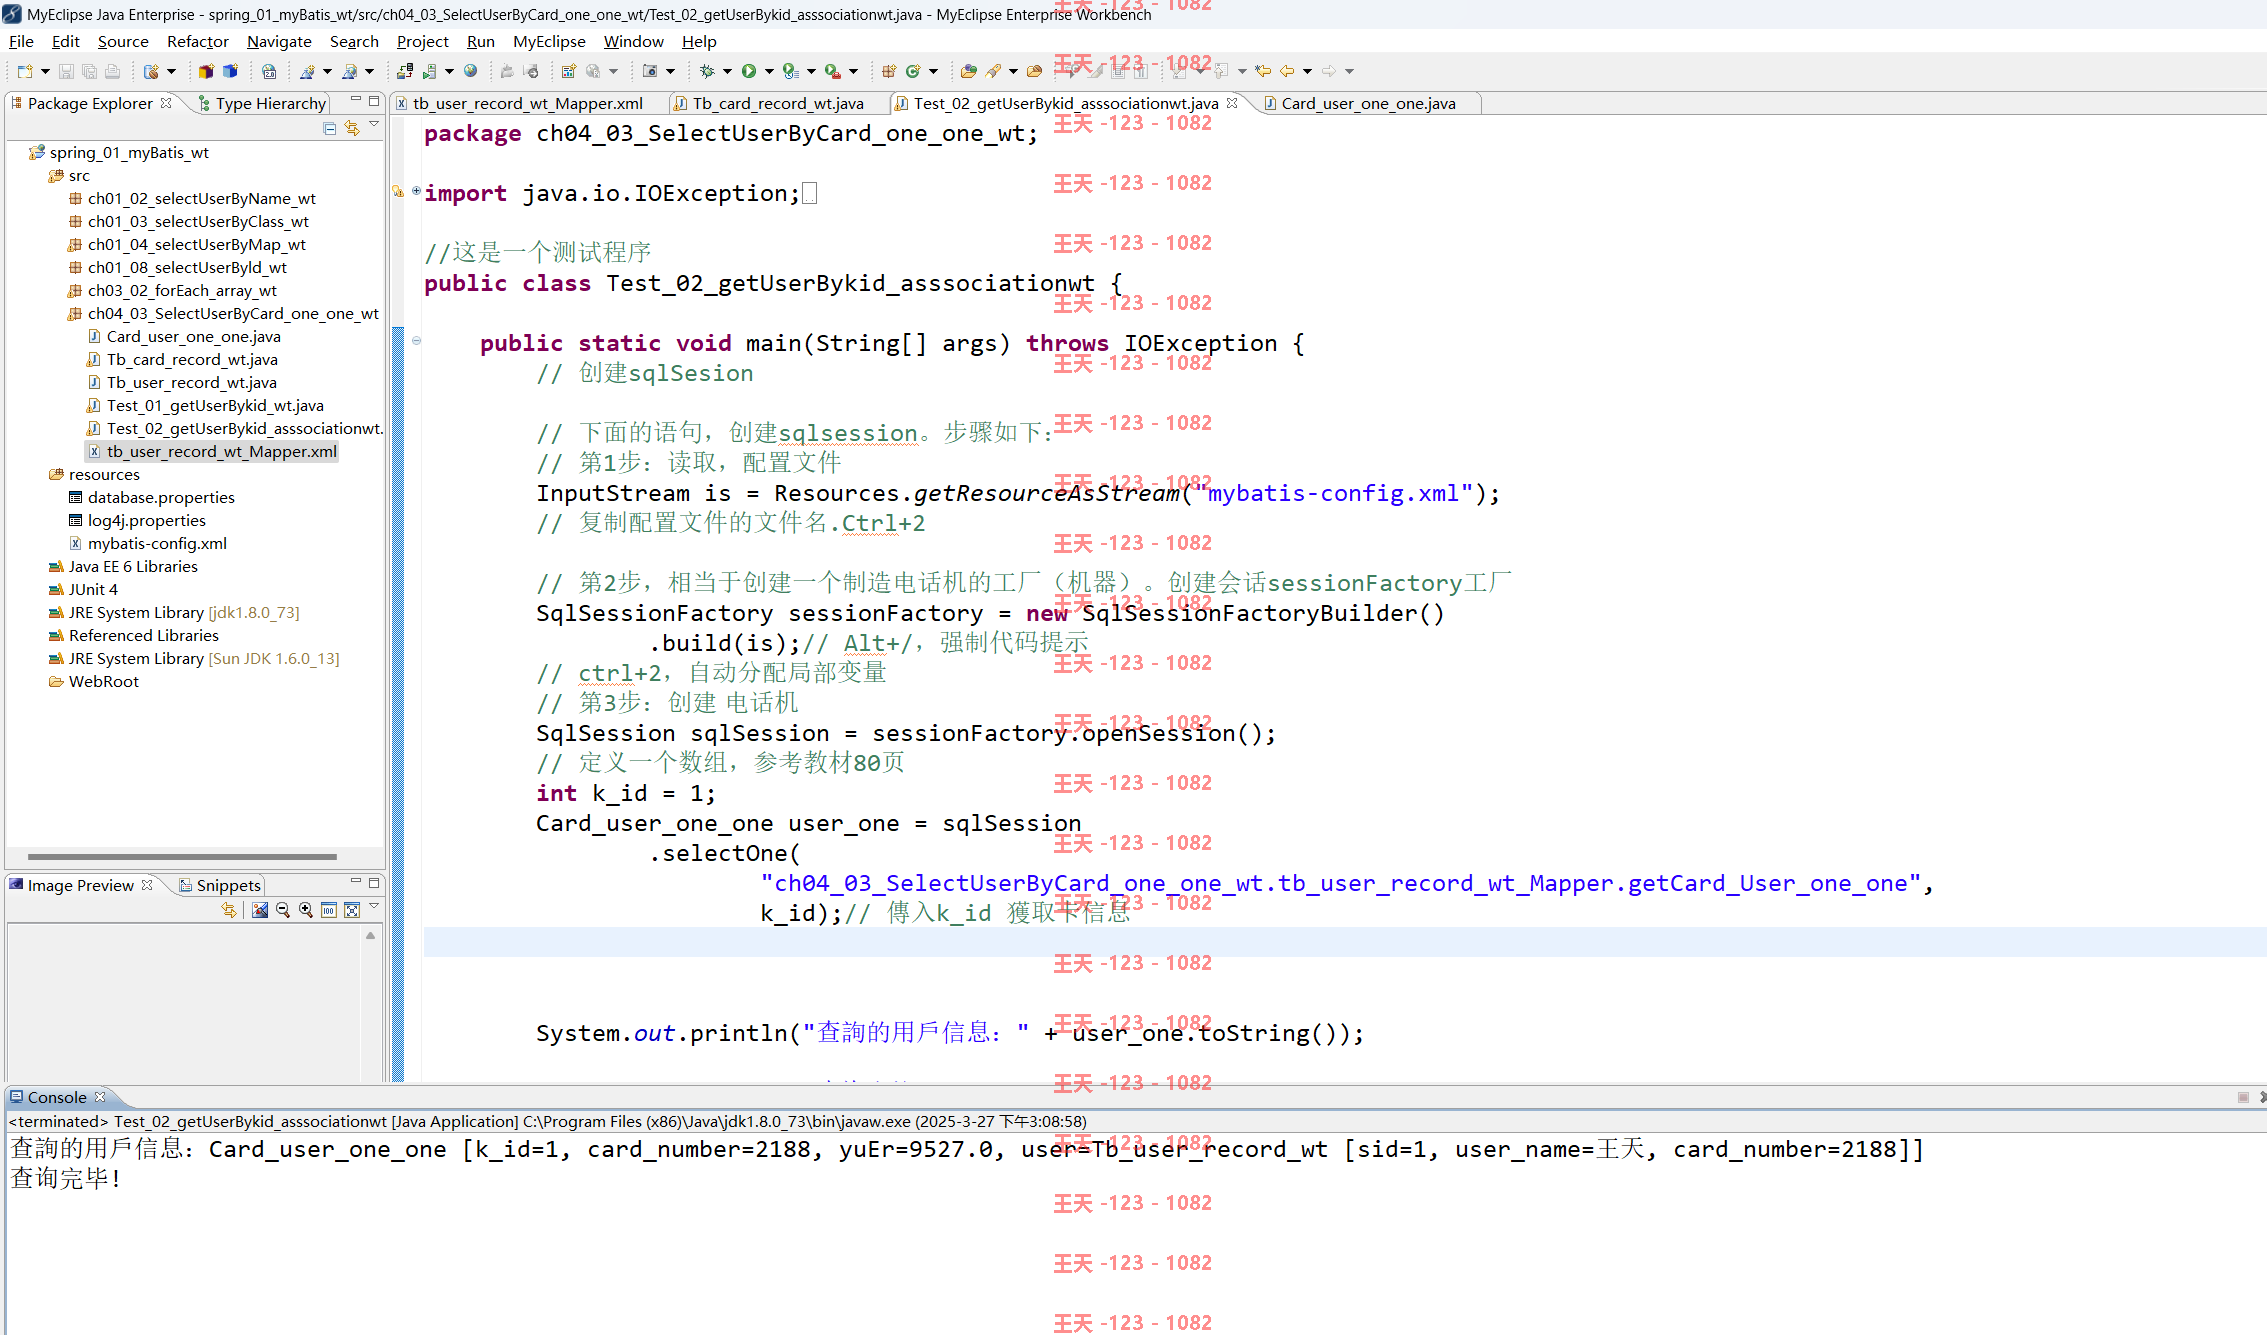Click the image picker icon in Image Preview
The image size is (2267, 1335).
[x=260, y=910]
